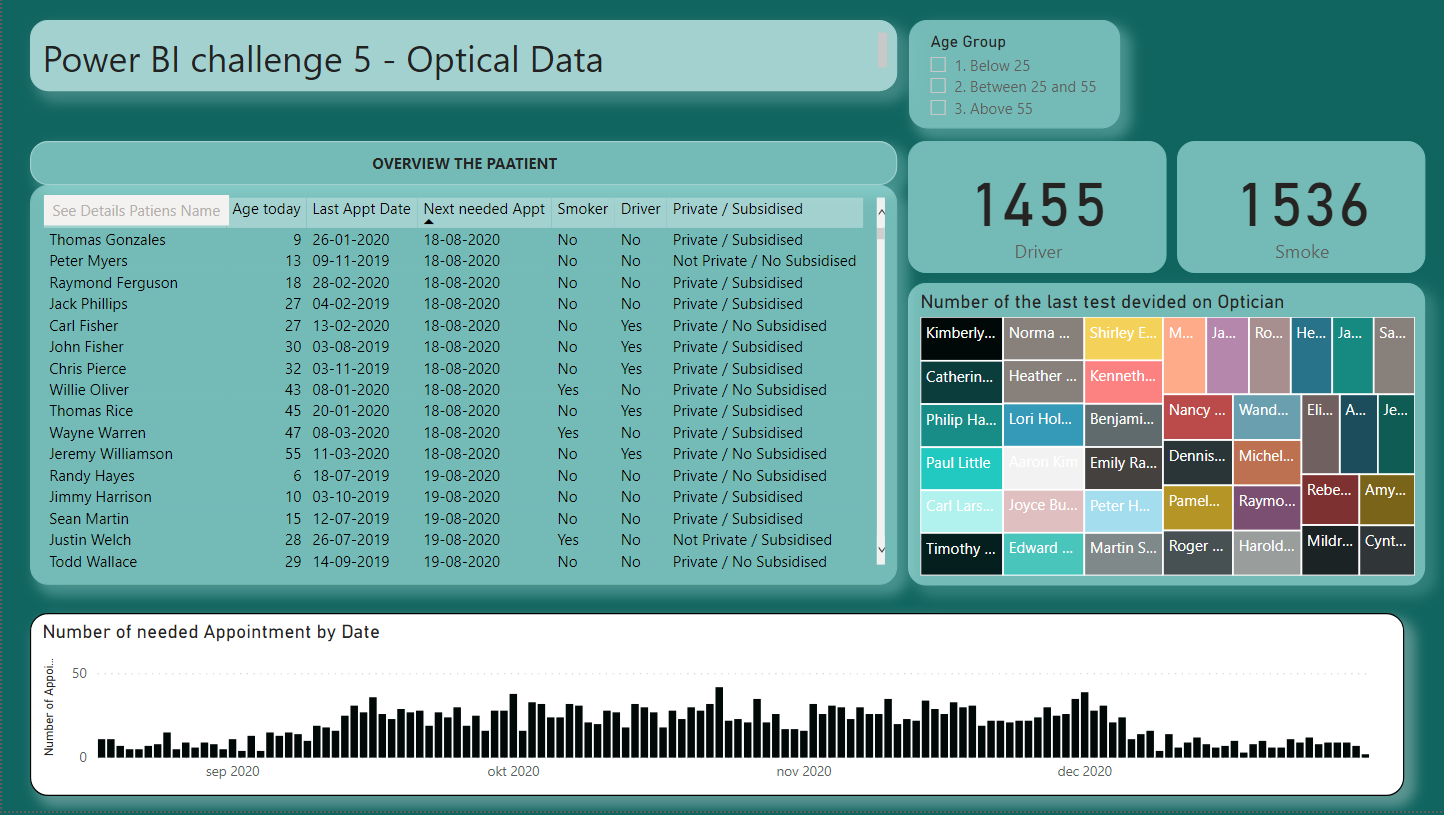Select the Michel treemap tile
The image size is (1444, 815).
[1267, 462]
